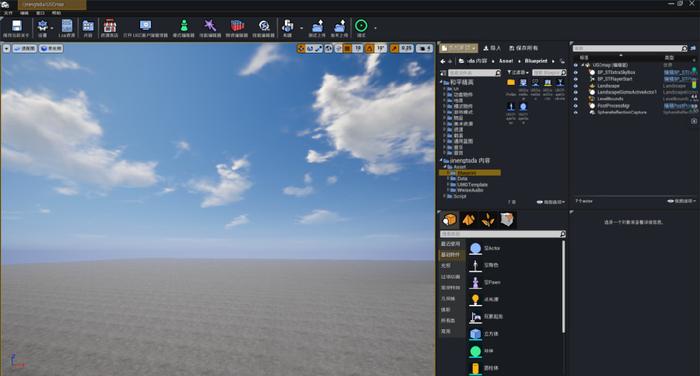Open the filters dropdown in content browser
This screenshot has height=376, width=700.
518,72
